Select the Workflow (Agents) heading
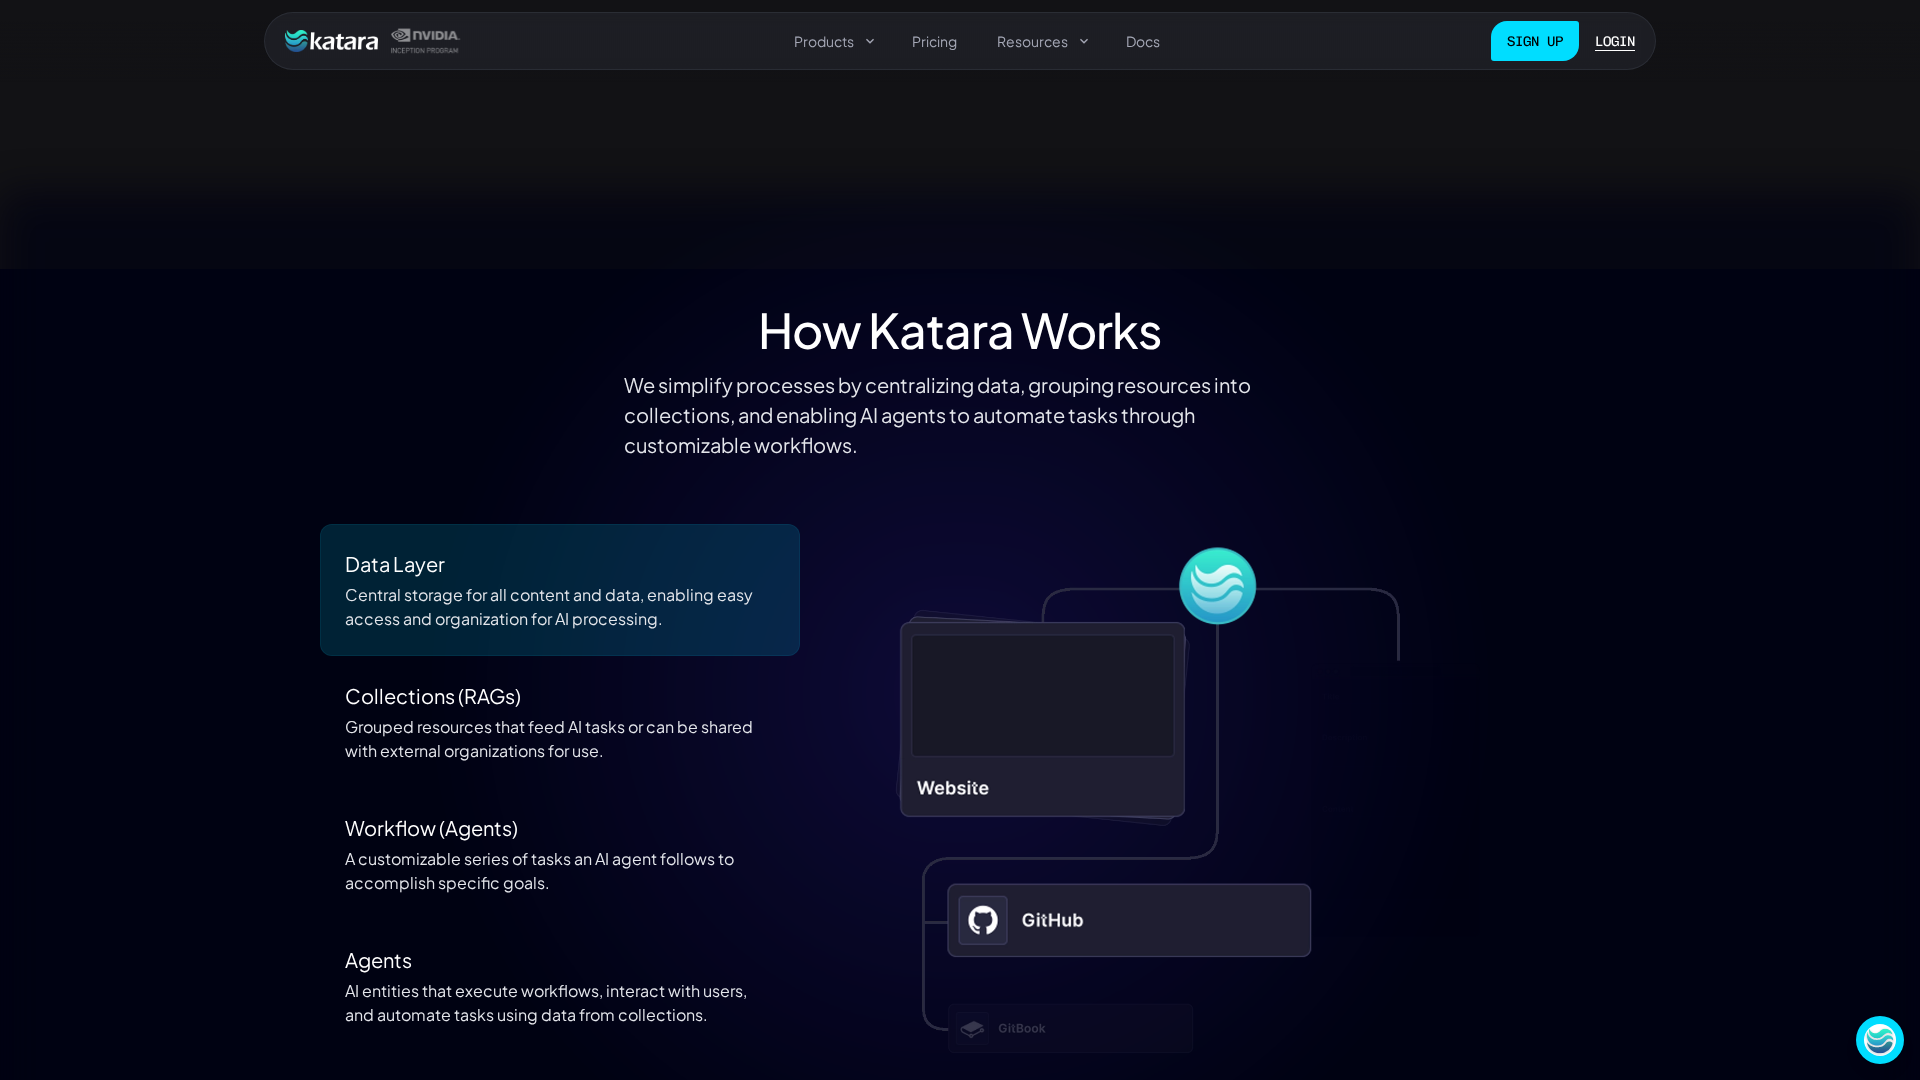 (x=431, y=828)
